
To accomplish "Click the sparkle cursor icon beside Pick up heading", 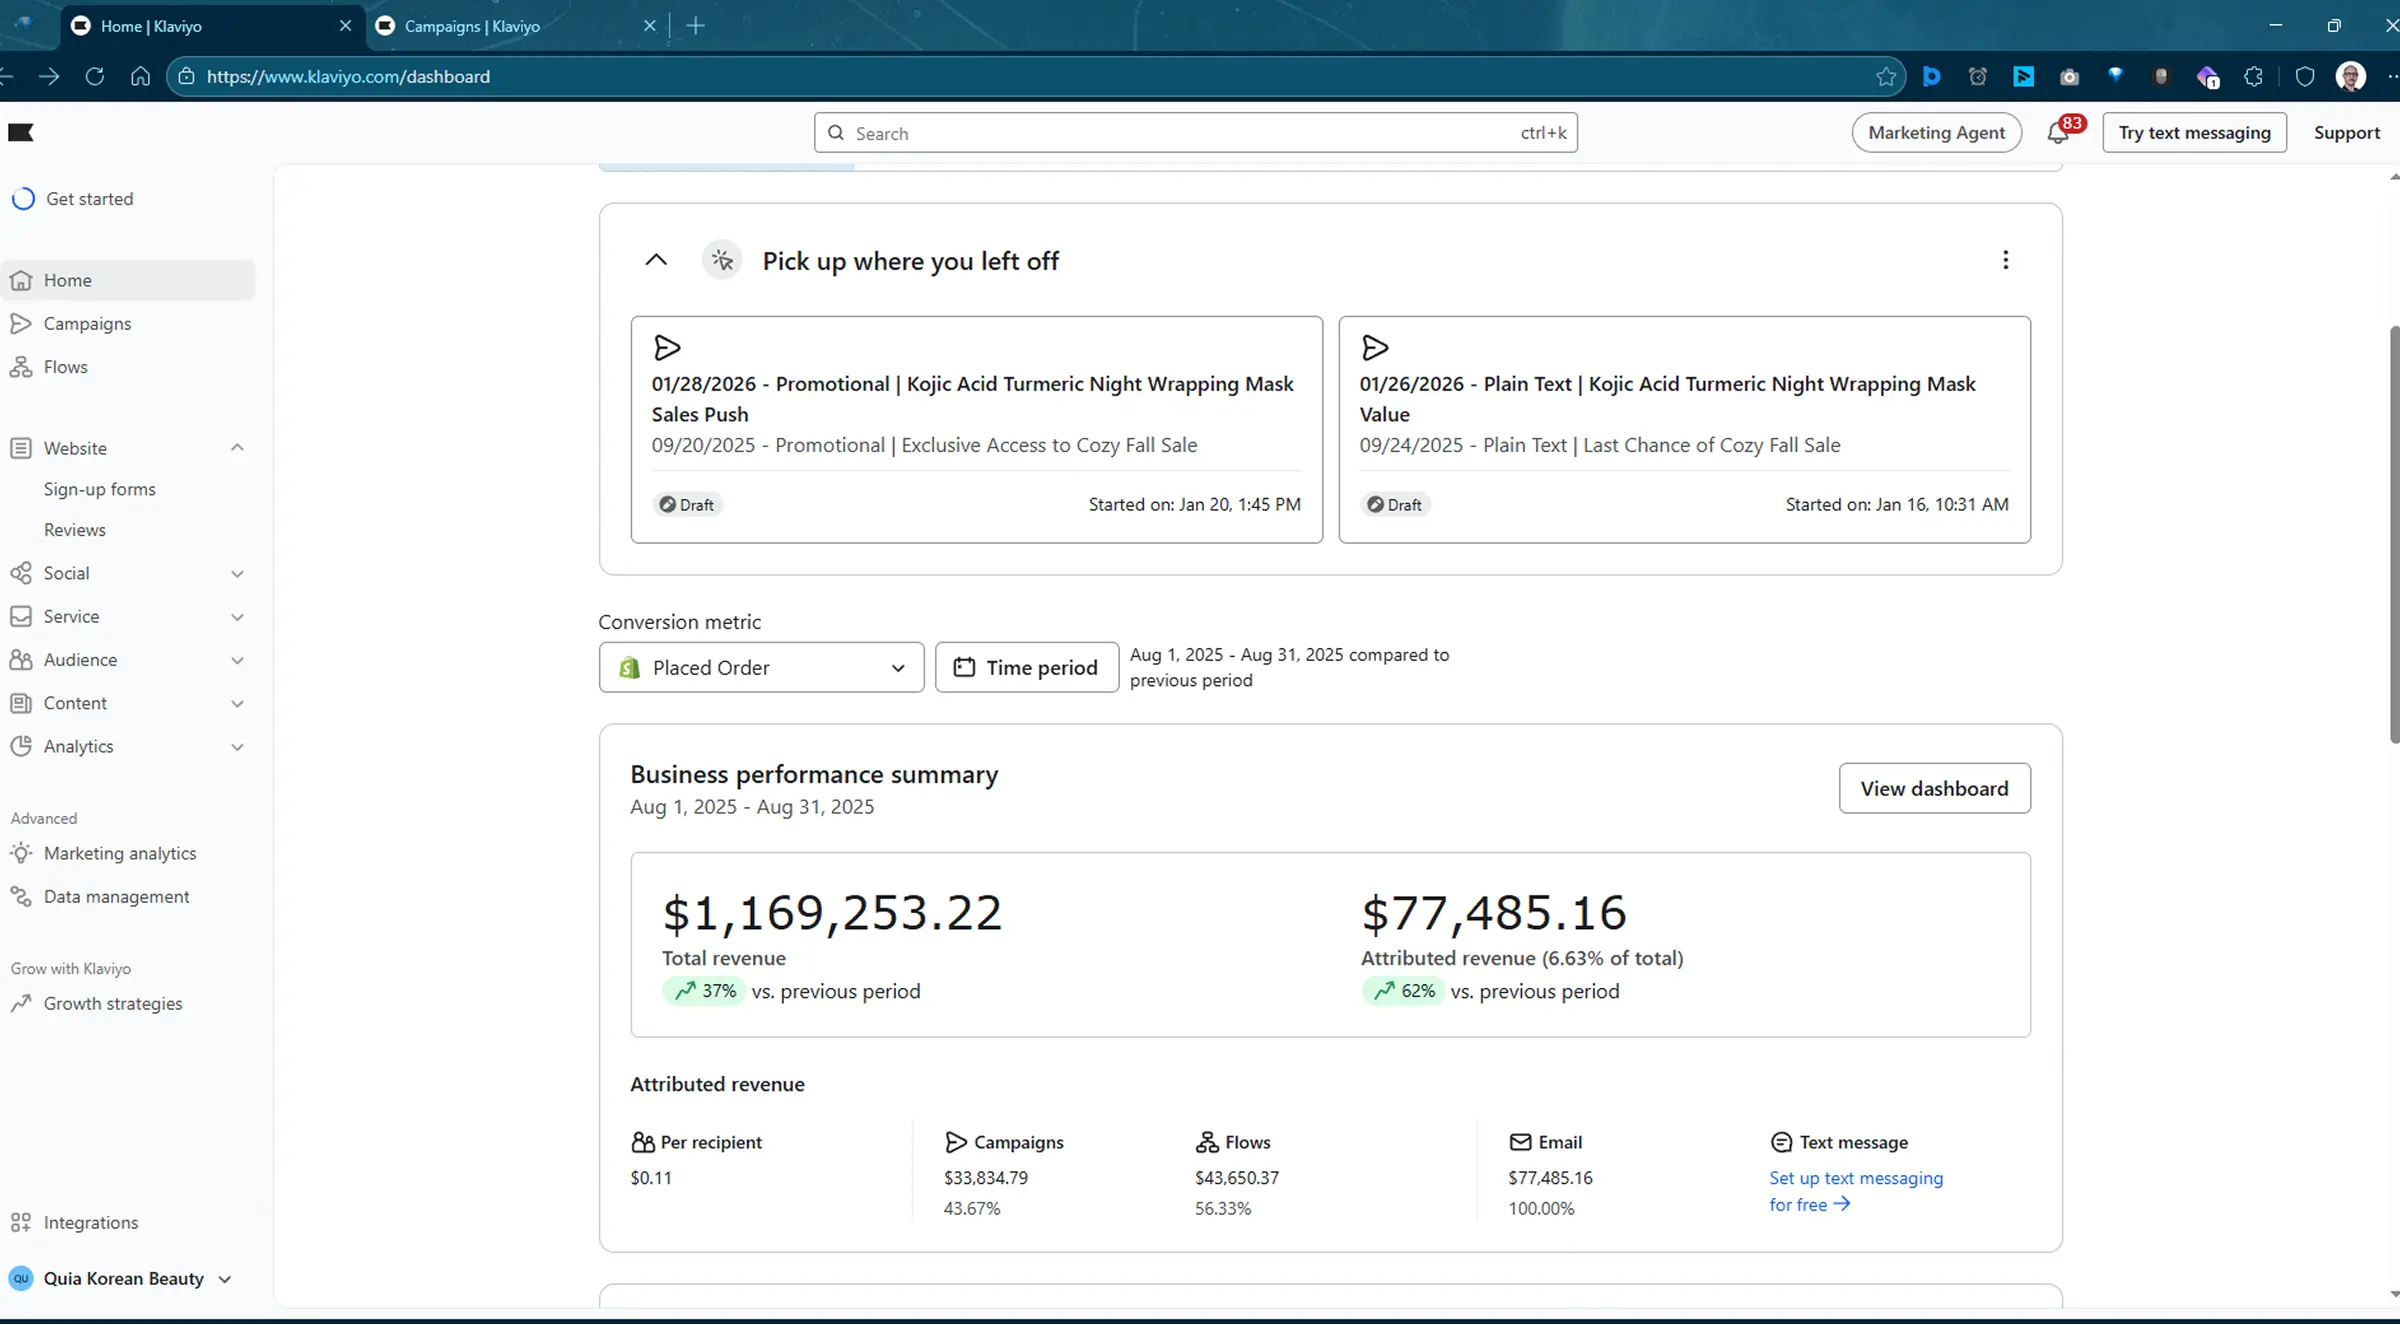I will (722, 260).
